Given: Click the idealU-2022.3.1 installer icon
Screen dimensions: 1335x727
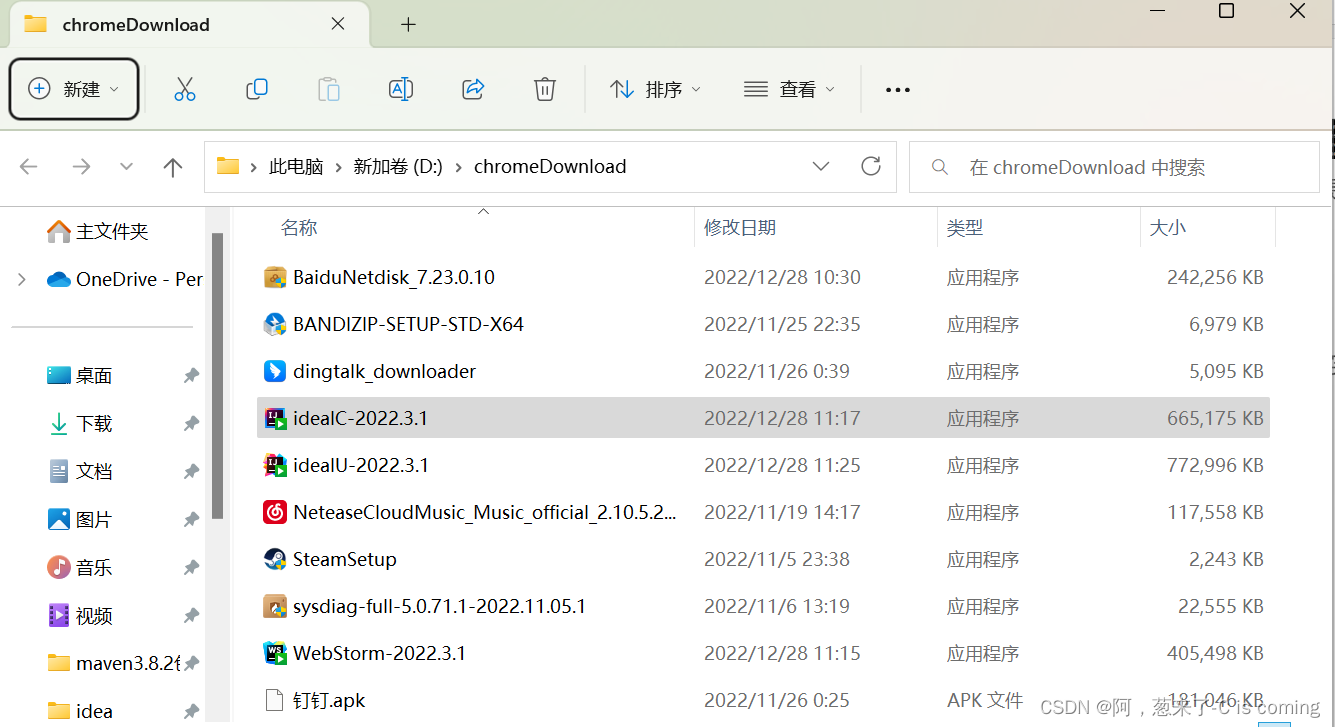Looking at the screenshot, I should [x=275, y=465].
